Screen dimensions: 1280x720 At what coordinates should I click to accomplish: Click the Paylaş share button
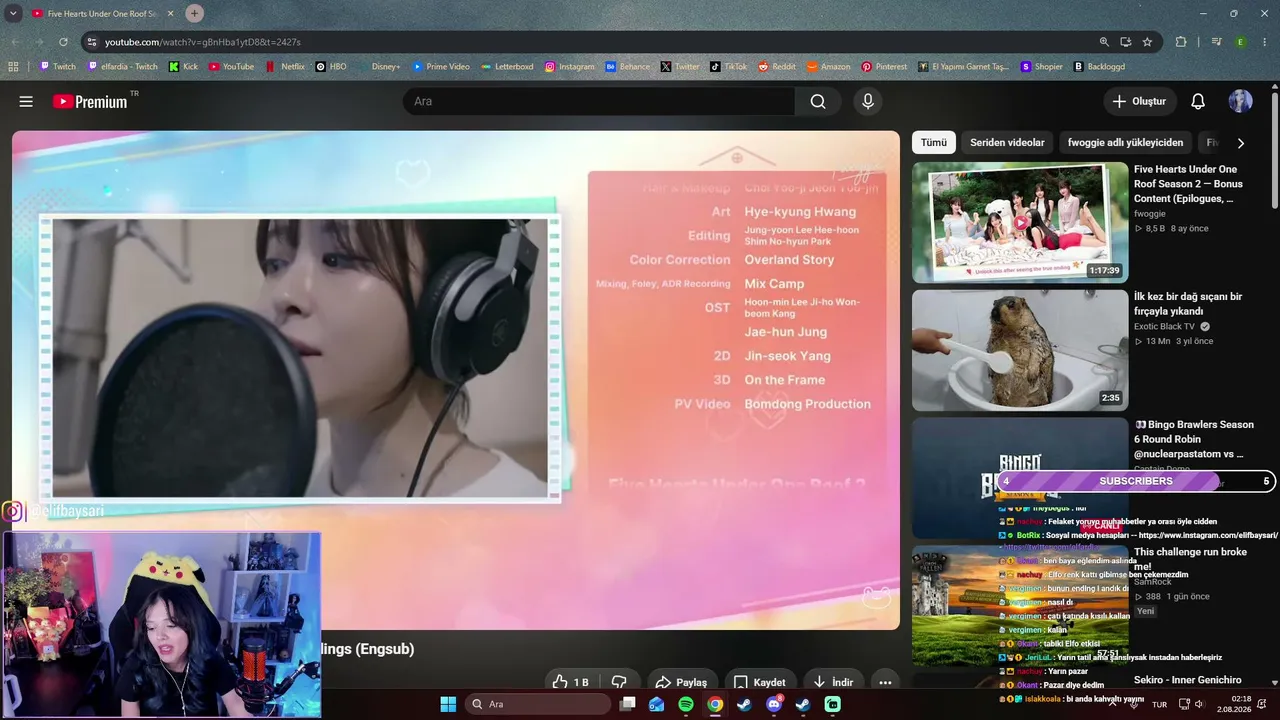click(682, 682)
